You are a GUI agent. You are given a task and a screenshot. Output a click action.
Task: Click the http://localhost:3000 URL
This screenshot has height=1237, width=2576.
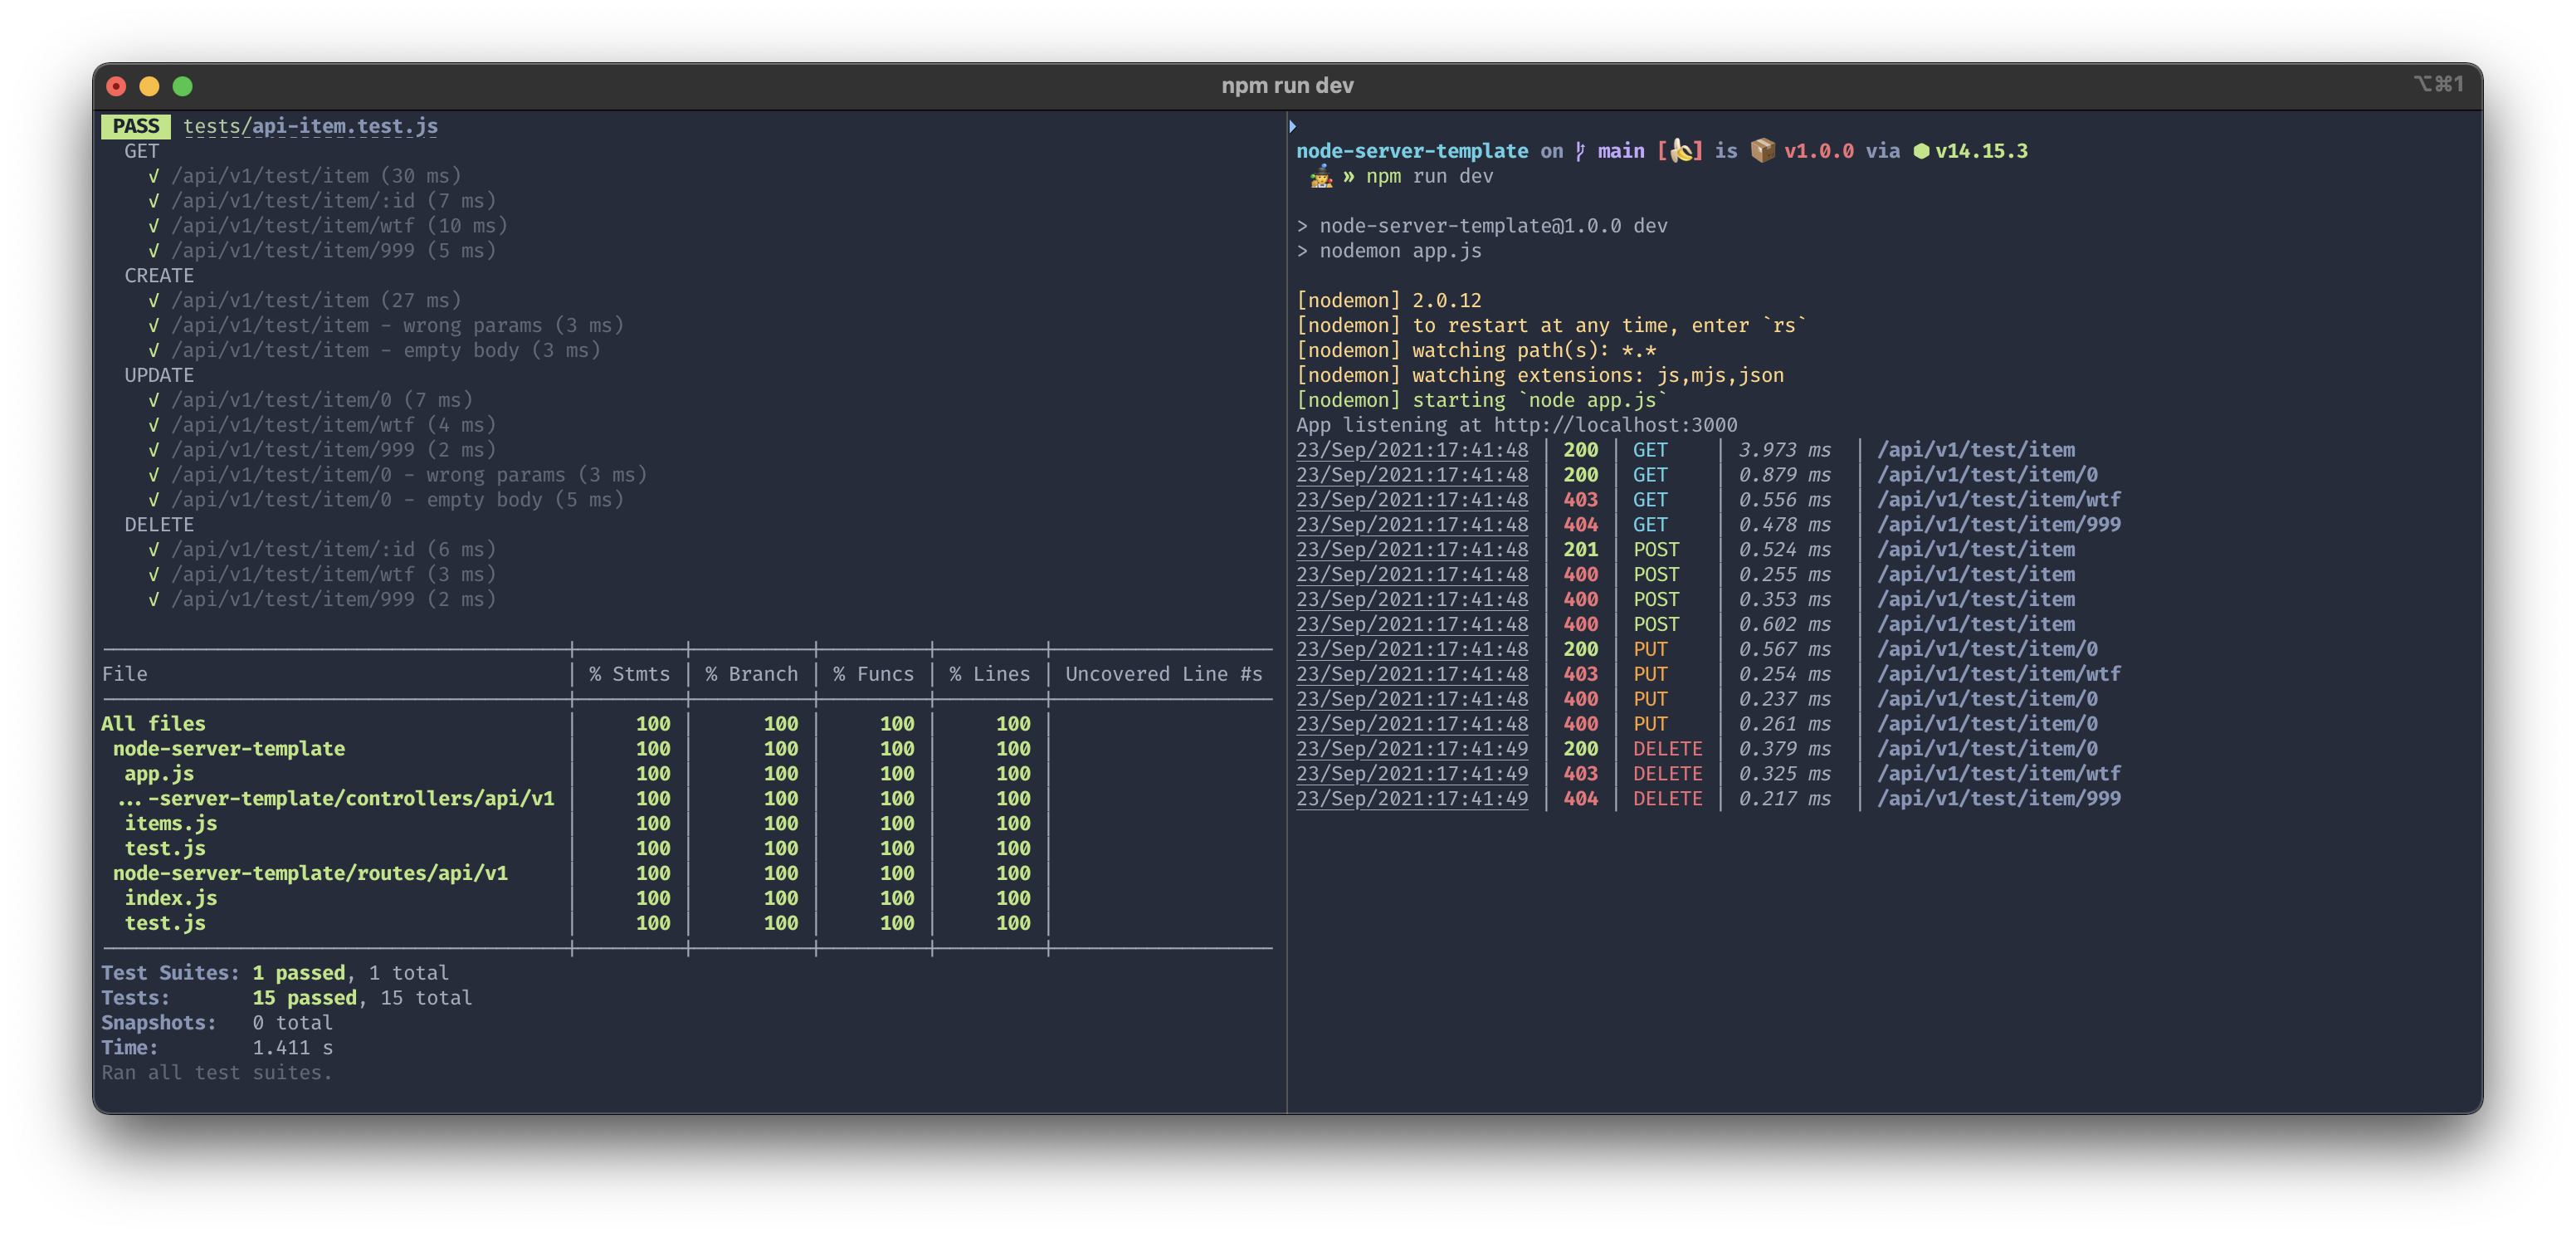tap(1615, 425)
